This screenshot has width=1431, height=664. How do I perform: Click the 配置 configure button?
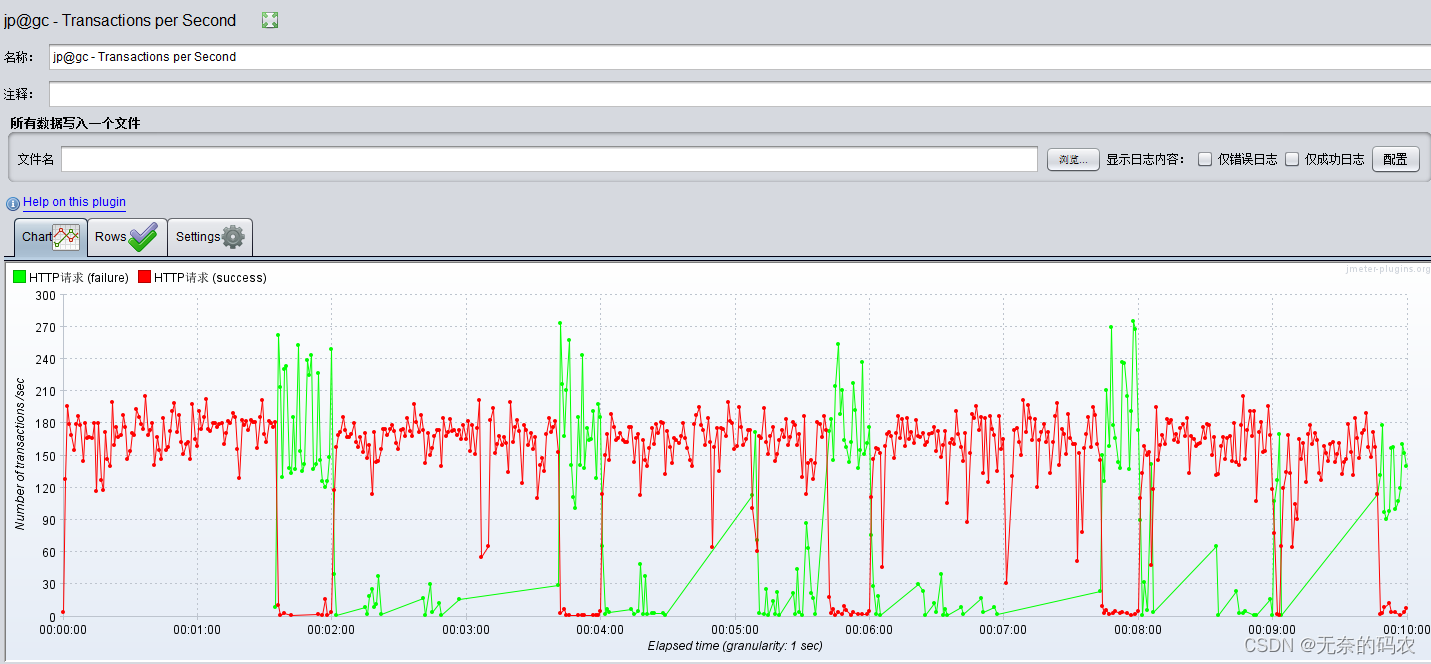pos(1395,159)
